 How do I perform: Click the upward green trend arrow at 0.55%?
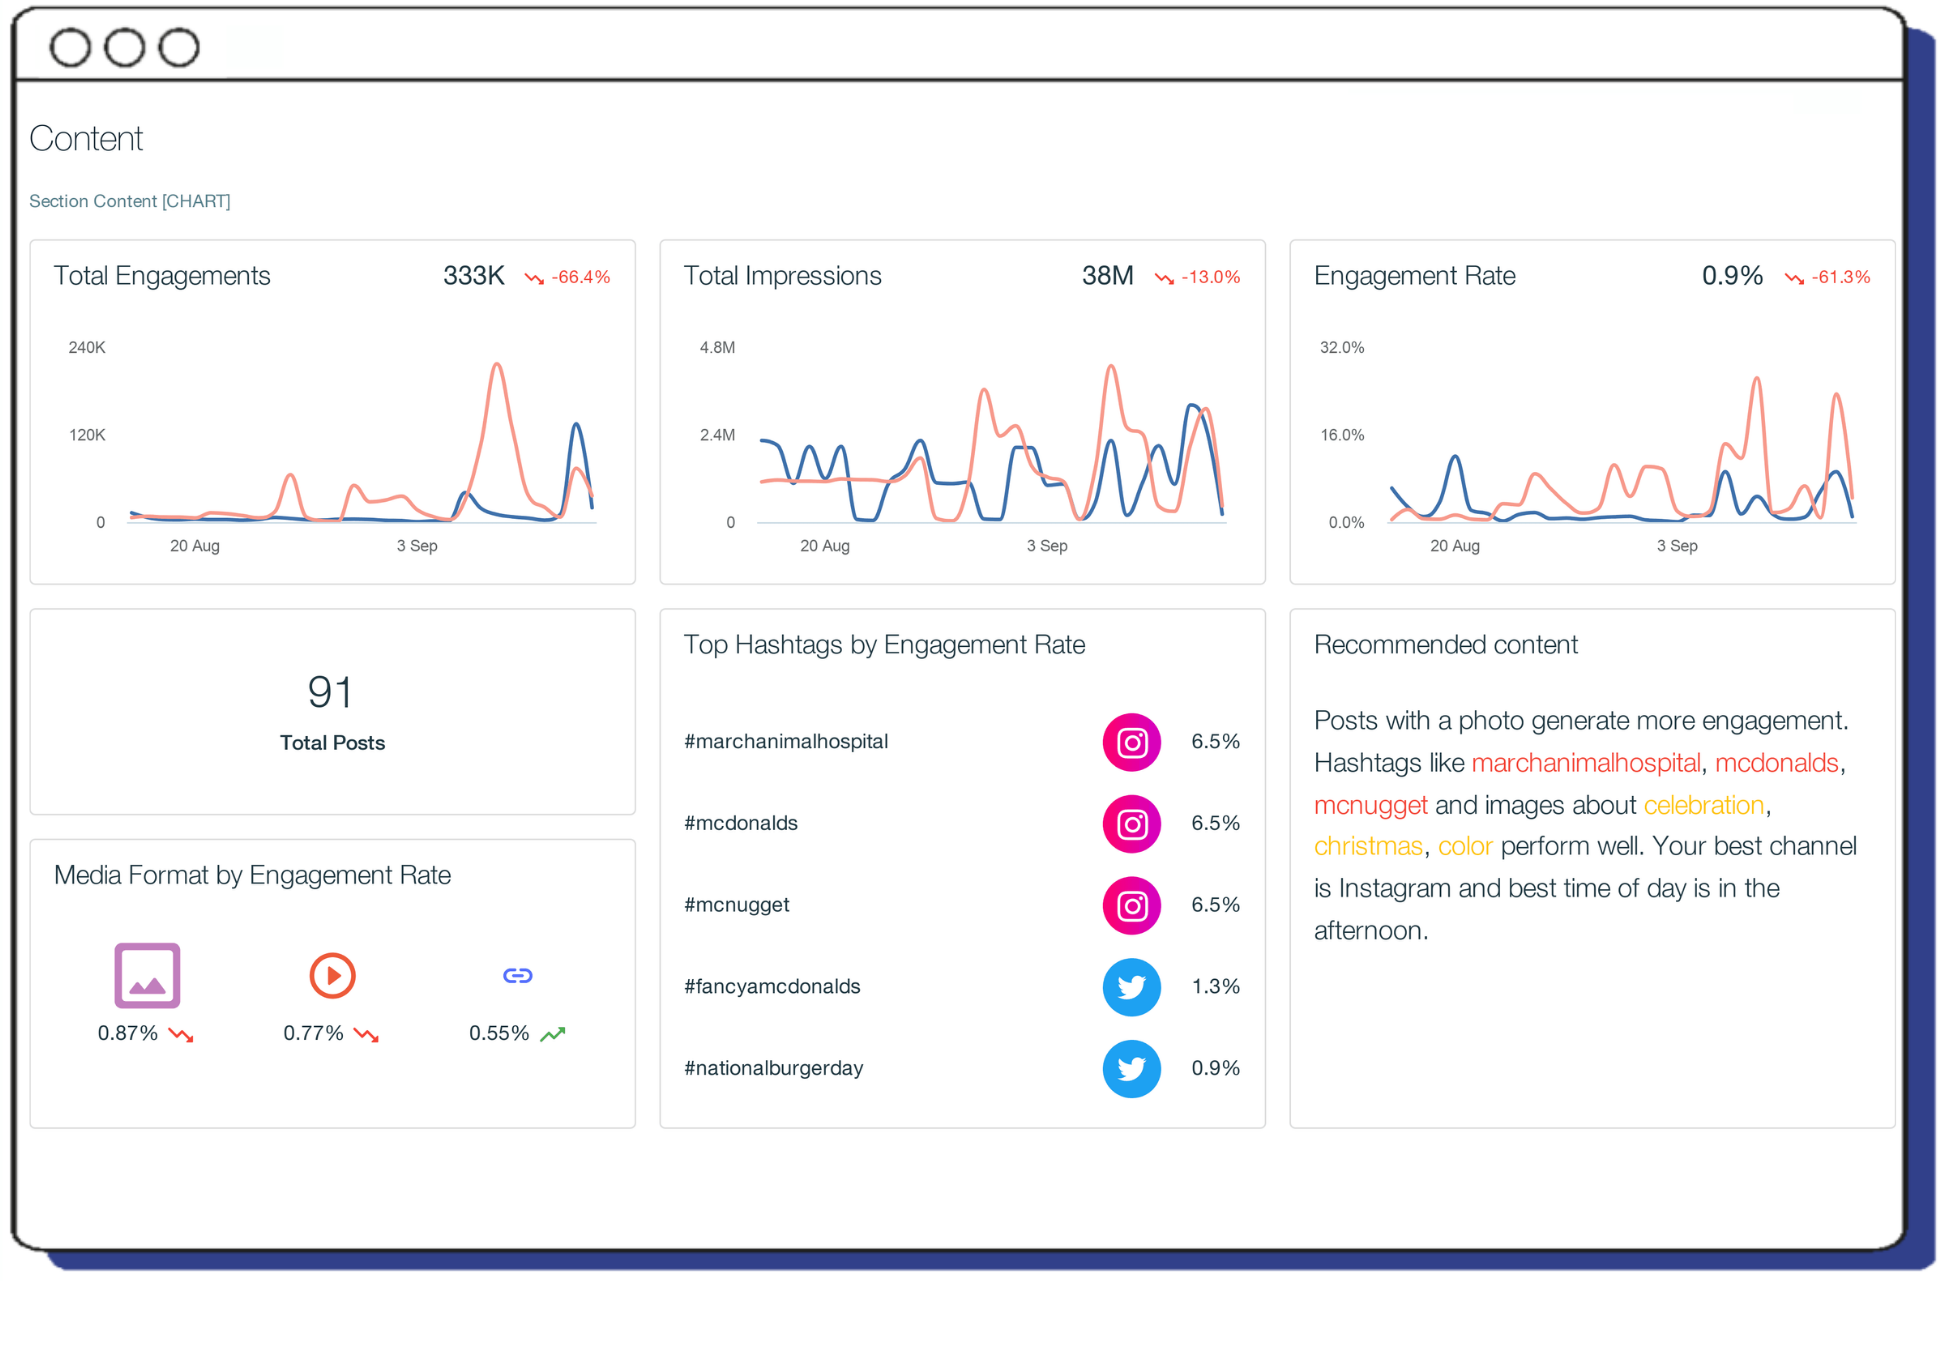coord(553,1034)
